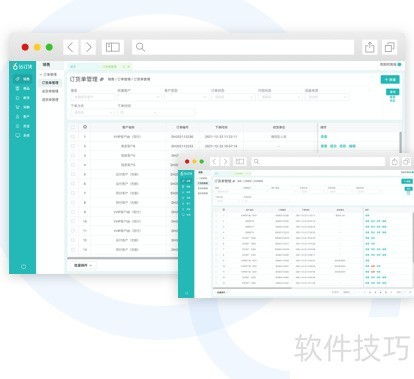The image size is (414, 379).
Task: Go forward using front window's right arrow
Action: [x=225, y=162]
